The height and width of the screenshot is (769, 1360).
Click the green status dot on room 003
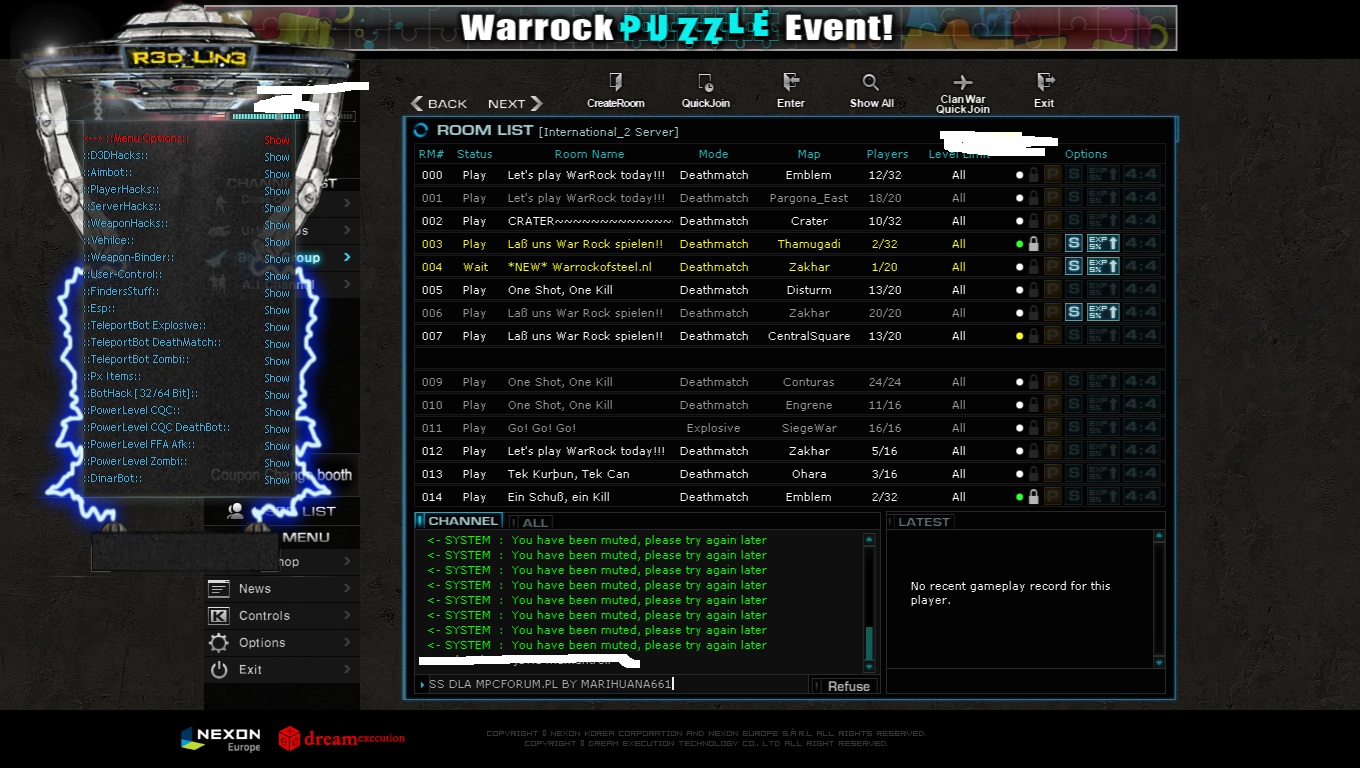pyautogui.click(x=1019, y=244)
